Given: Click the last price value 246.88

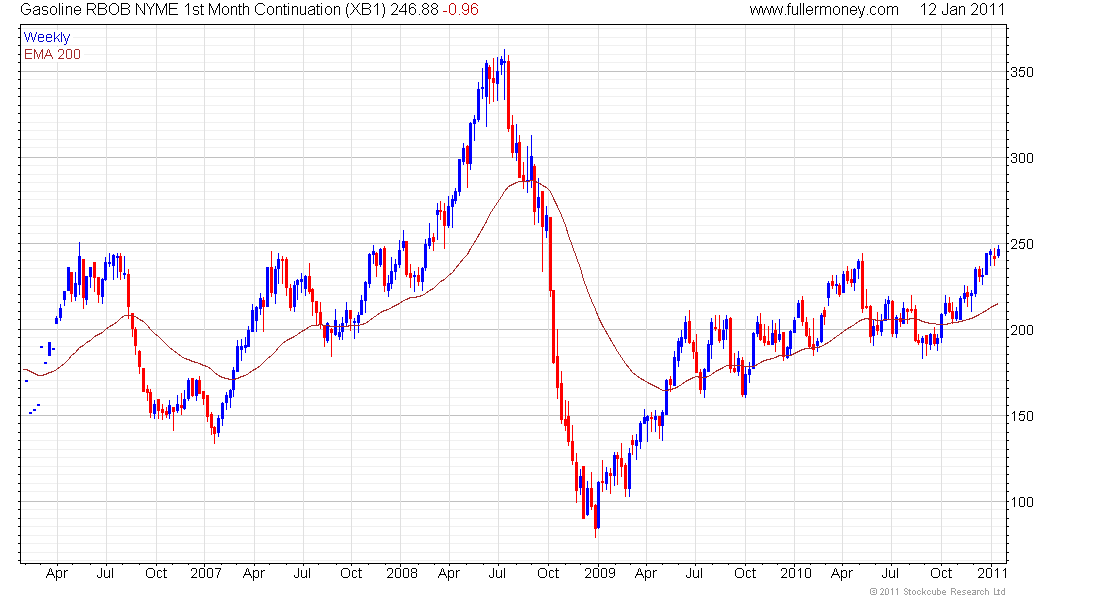Looking at the screenshot, I should [414, 10].
